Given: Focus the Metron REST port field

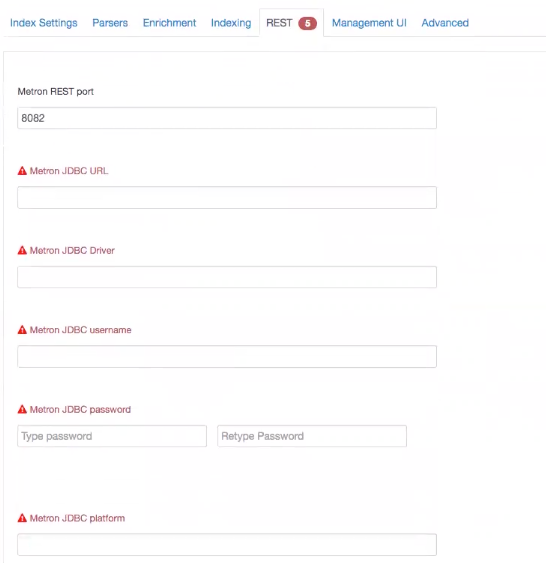Looking at the screenshot, I should pyautogui.click(x=227, y=118).
